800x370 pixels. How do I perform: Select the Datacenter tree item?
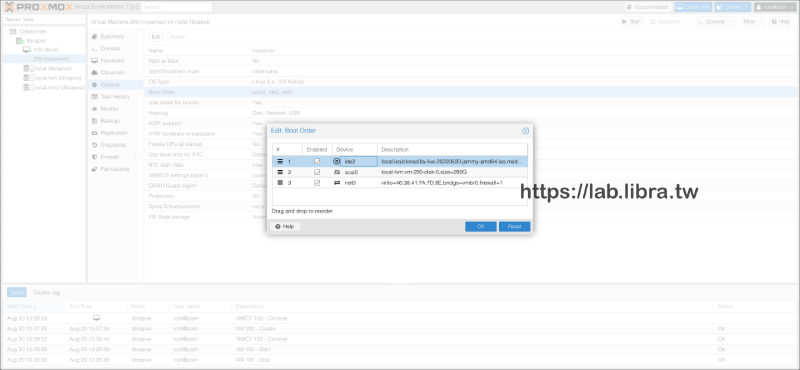point(33,32)
